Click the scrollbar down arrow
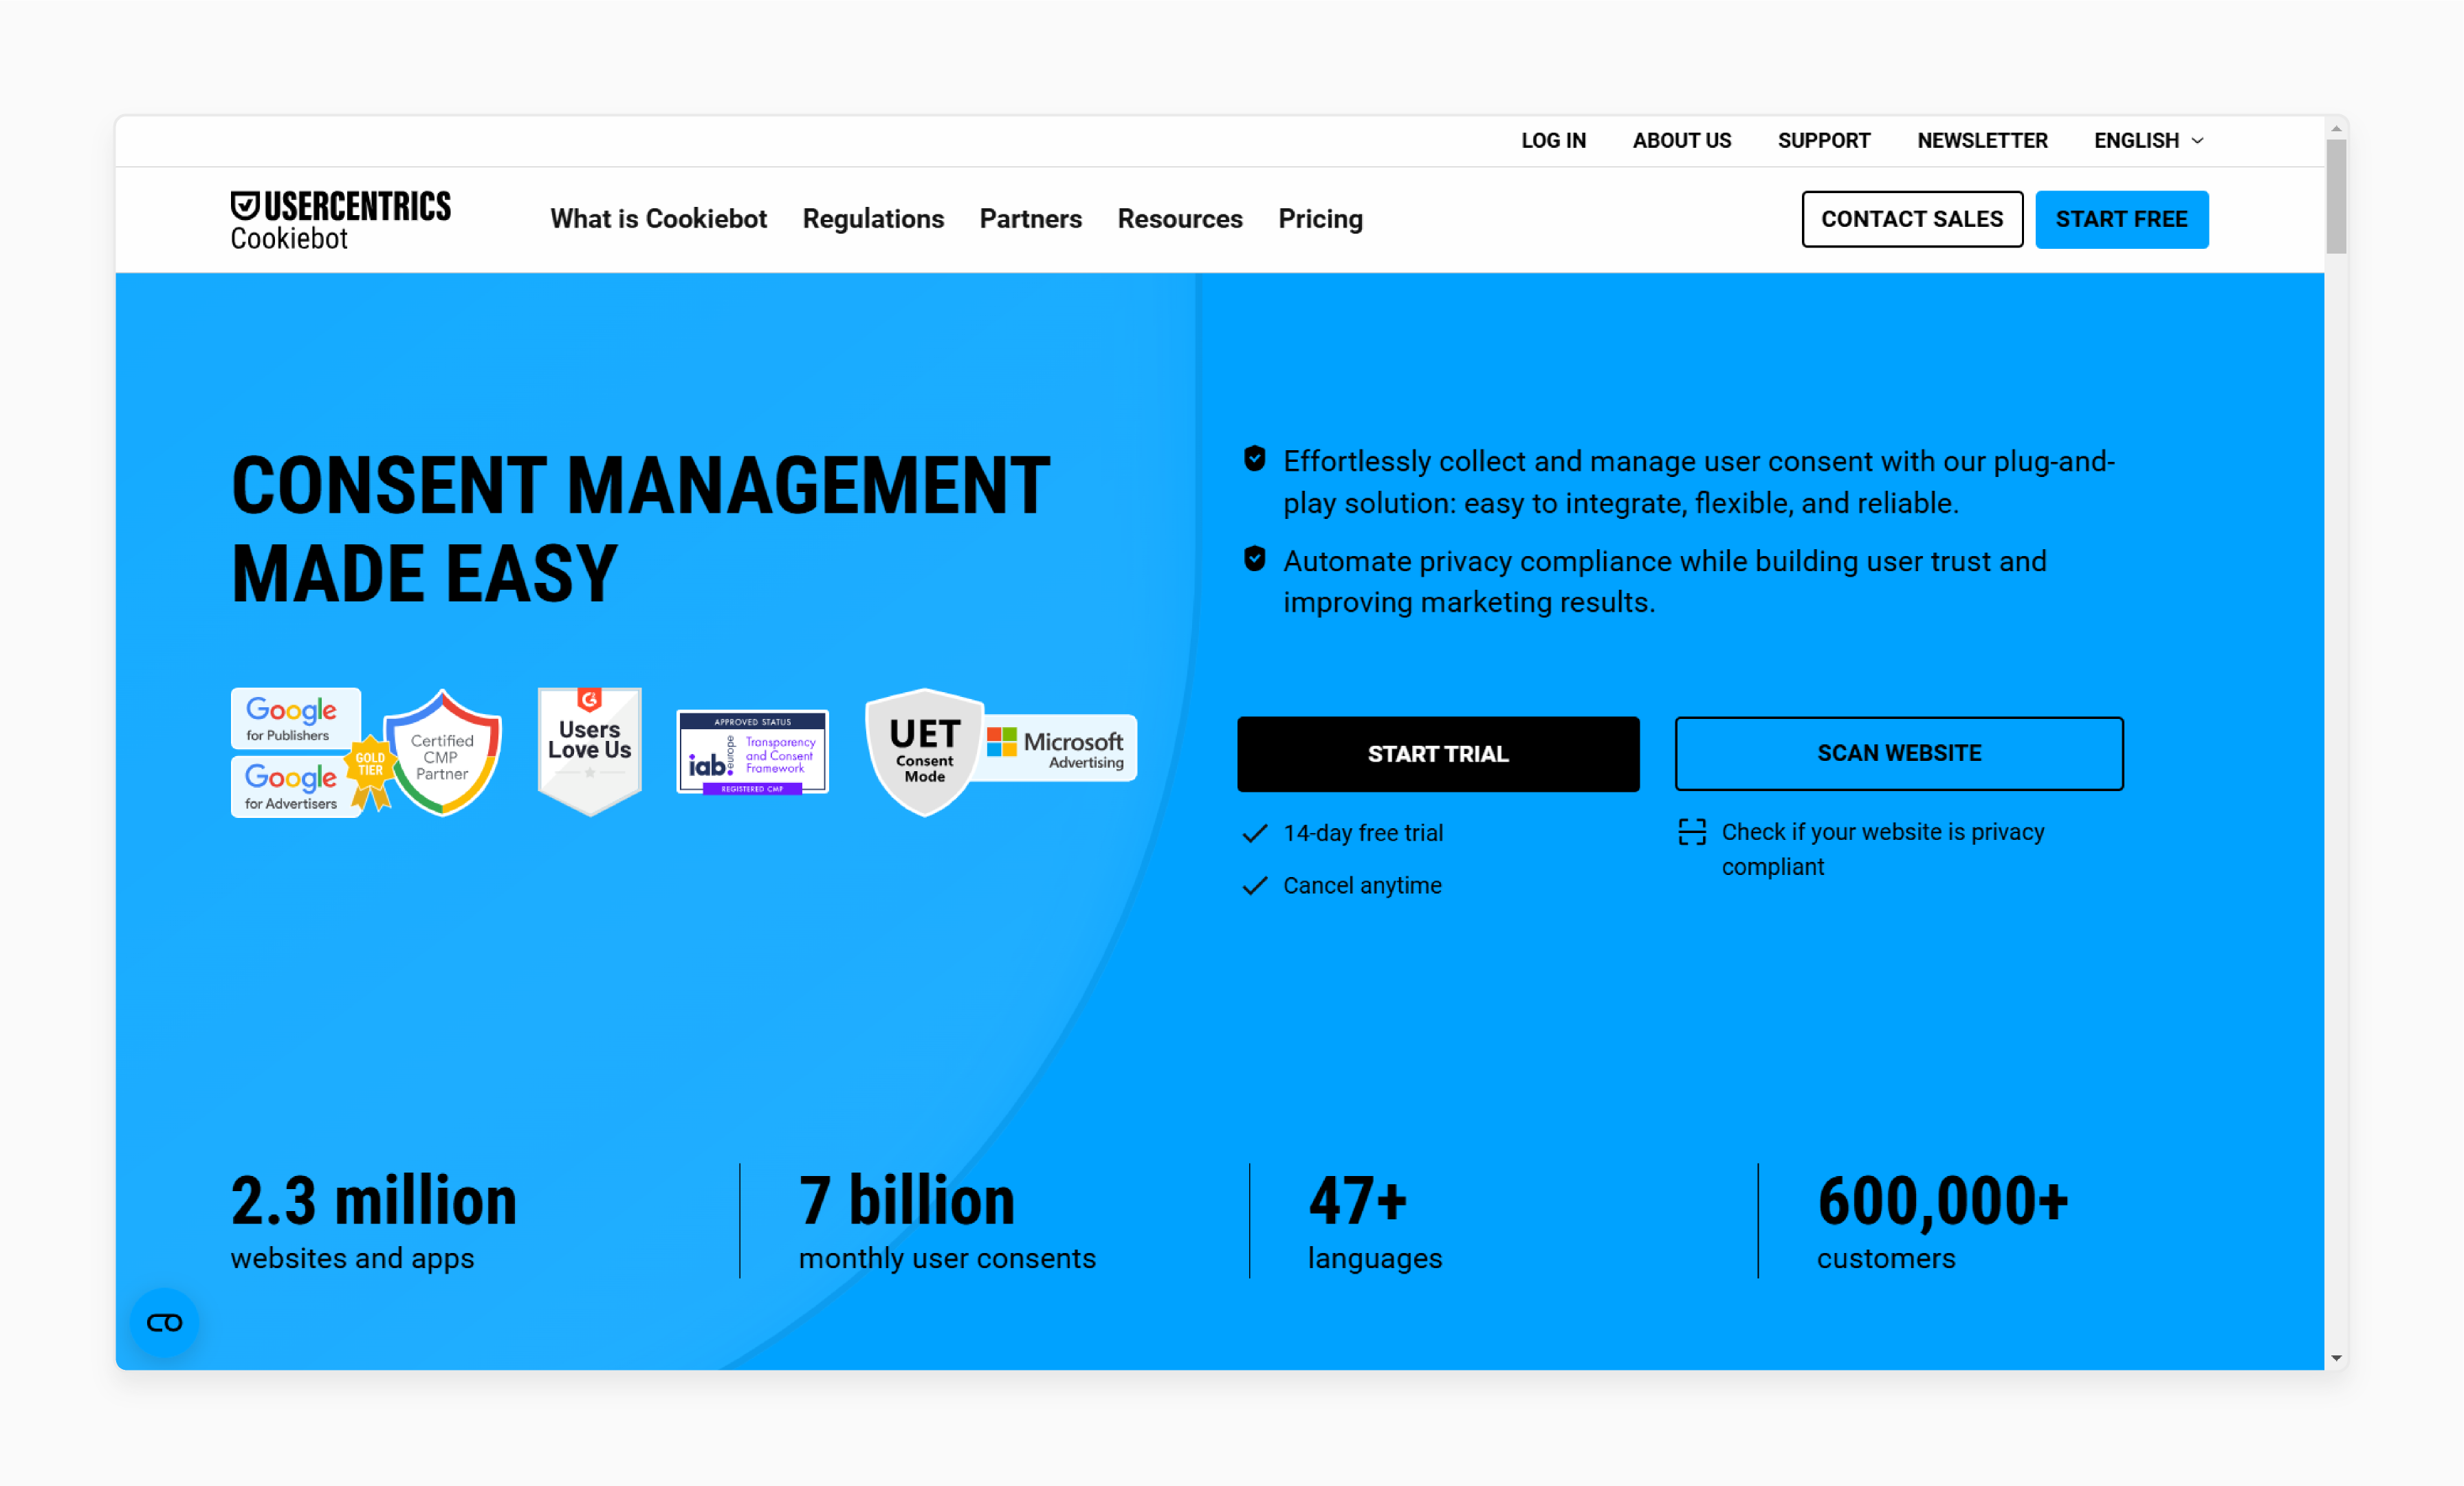Screen dimensions: 2464x1486 point(2336,1358)
